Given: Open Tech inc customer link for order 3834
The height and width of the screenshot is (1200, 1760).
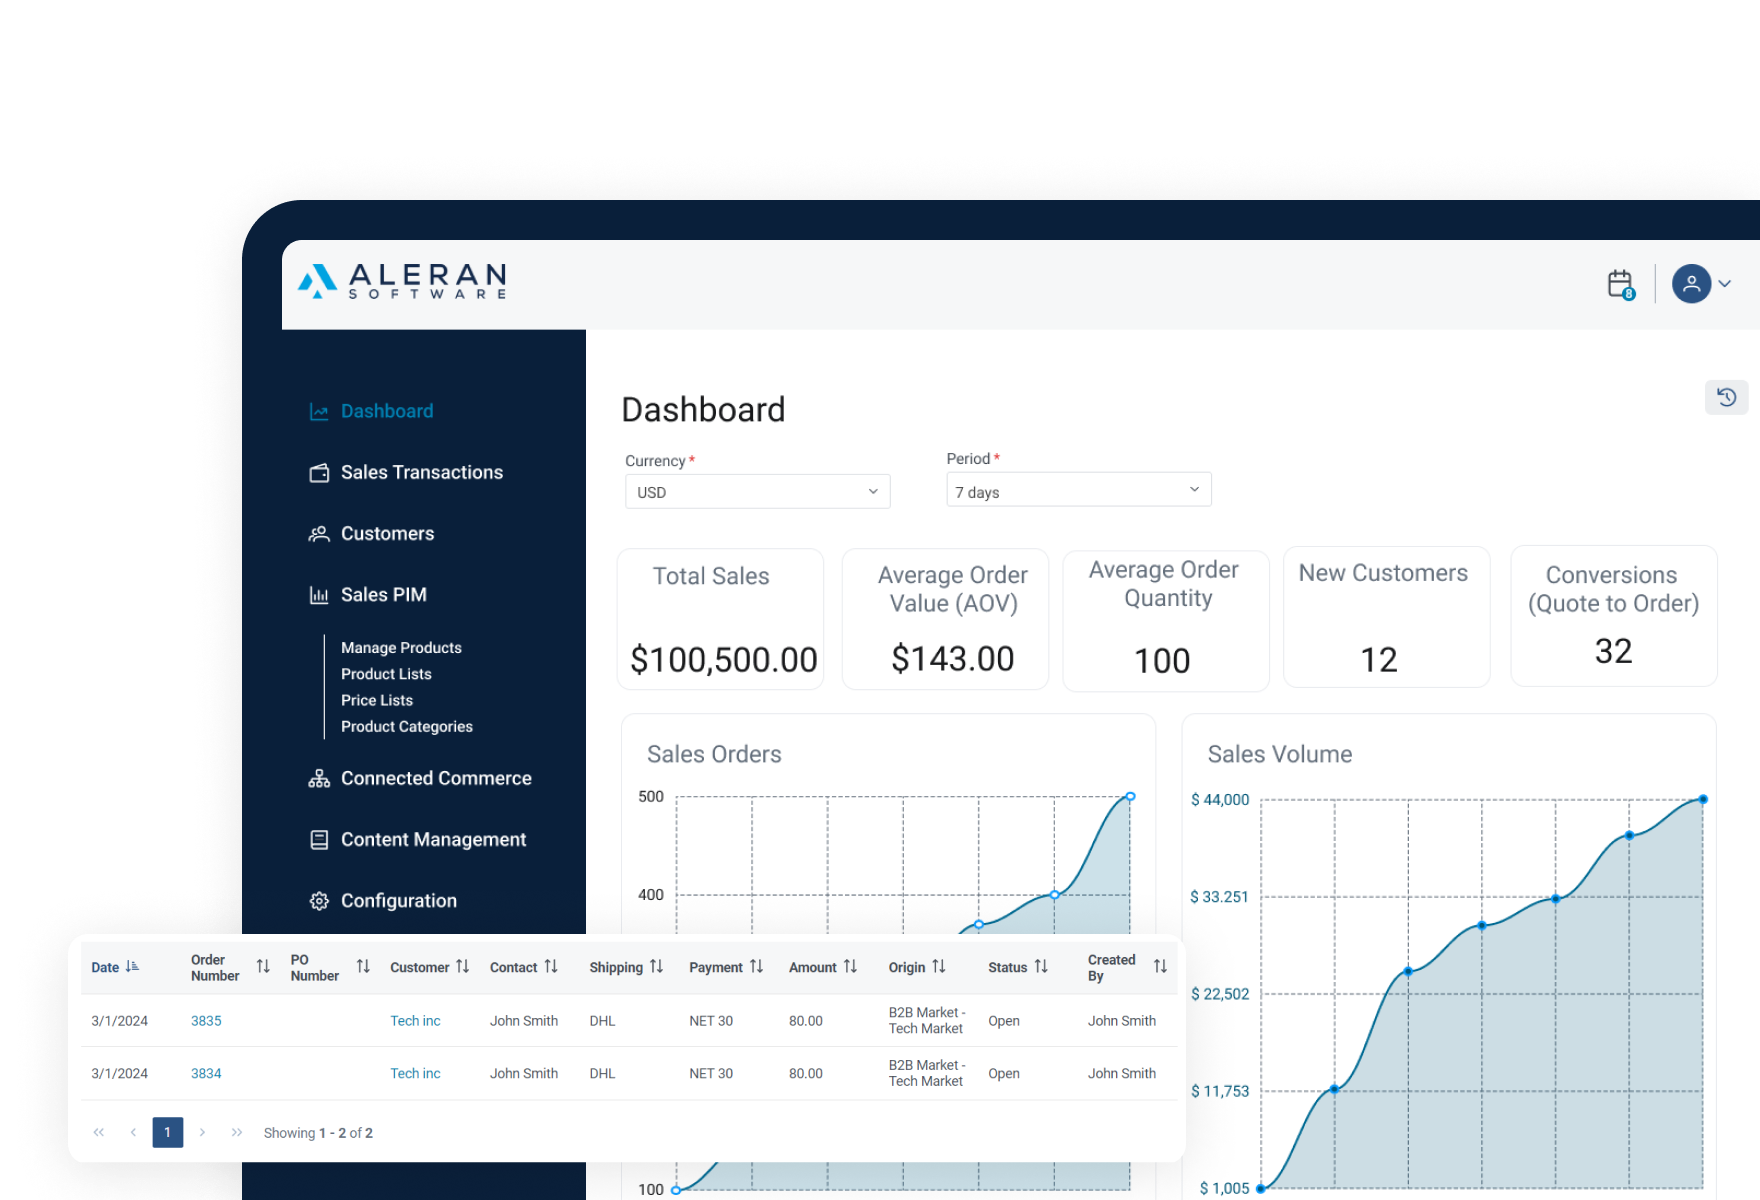Looking at the screenshot, I should 415,1074.
